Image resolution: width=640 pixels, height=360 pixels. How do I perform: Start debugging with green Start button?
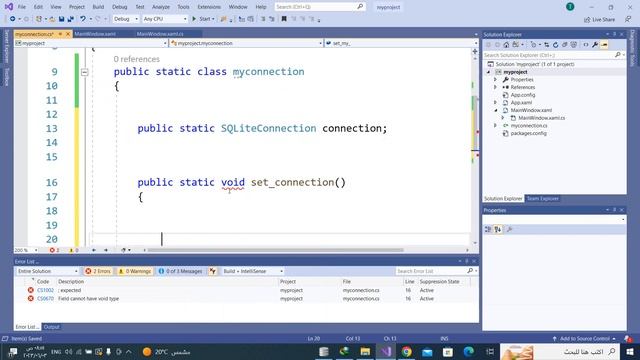(203, 19)
